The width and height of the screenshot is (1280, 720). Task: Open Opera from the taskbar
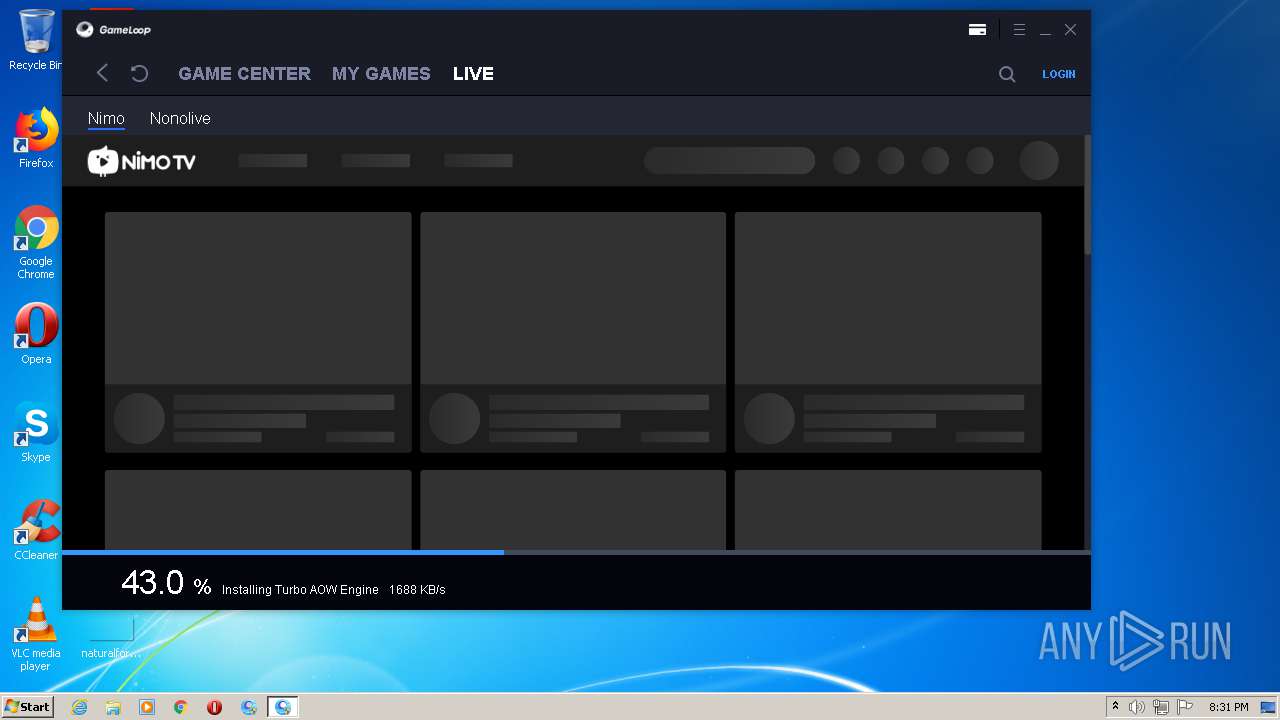pyautogui.click(x=214, y=707)
